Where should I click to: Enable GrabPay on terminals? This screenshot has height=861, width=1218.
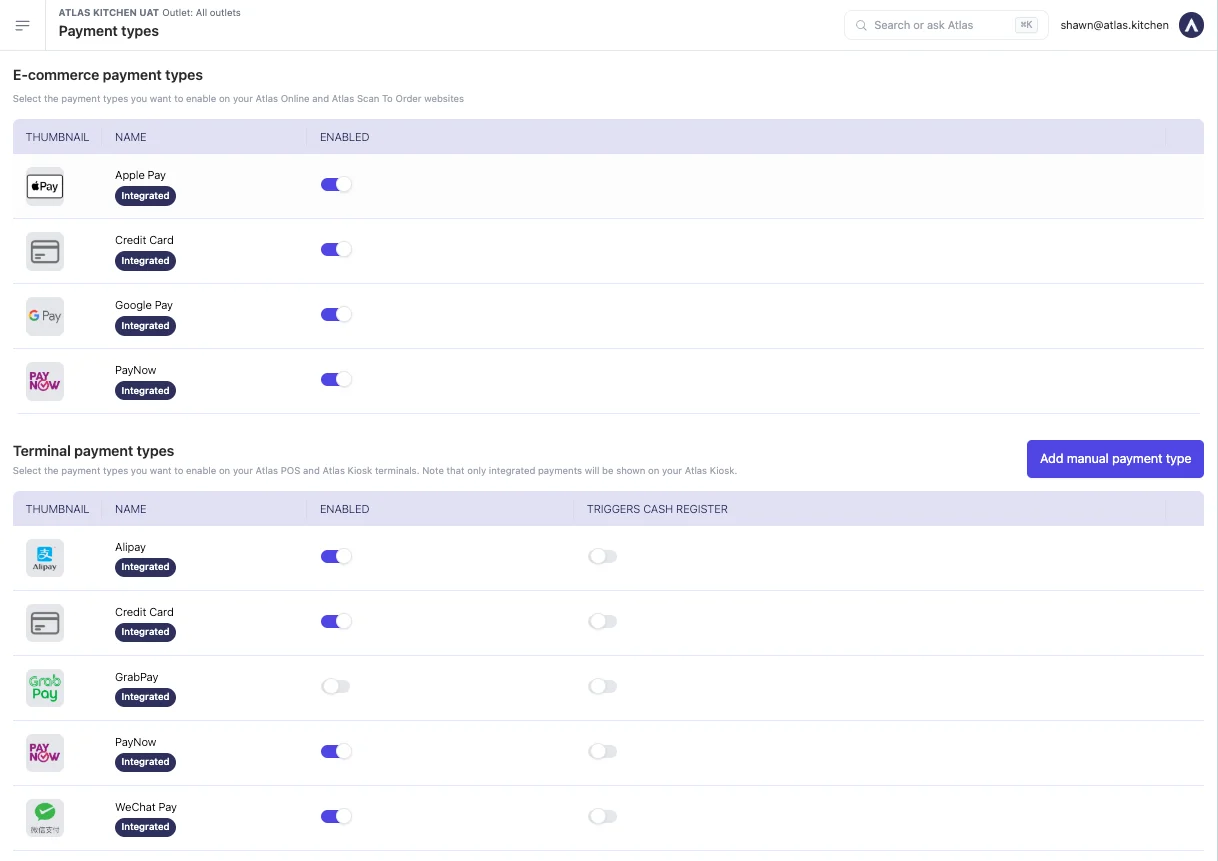coord(336,687)
